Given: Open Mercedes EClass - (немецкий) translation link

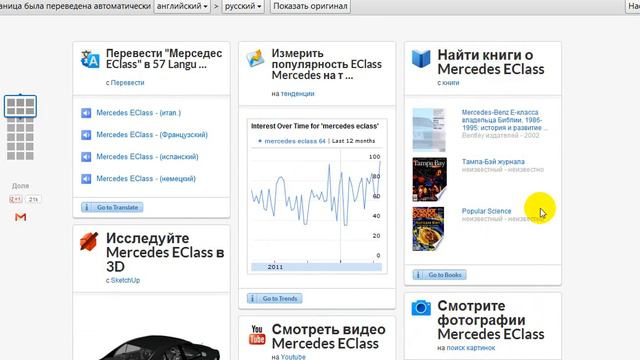Looking at the screenshot, I should (x=146, y=179).
